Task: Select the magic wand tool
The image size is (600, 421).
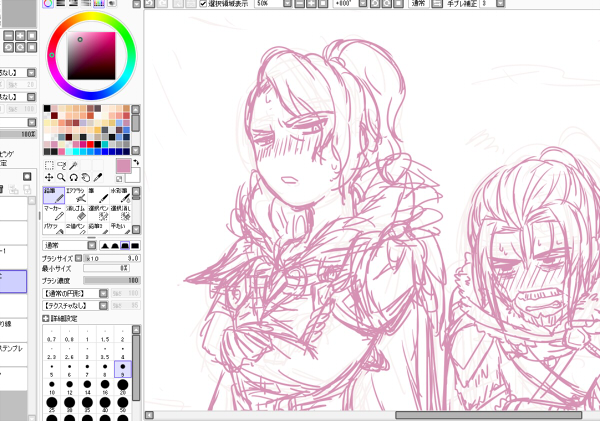Action: pos(73,165)
